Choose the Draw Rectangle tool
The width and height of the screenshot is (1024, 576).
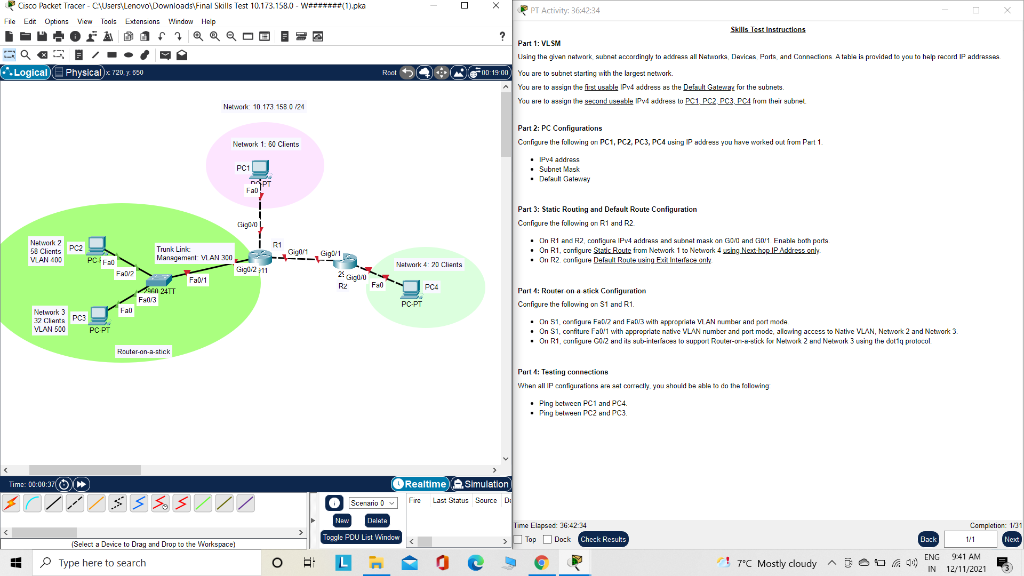(112, 55)
